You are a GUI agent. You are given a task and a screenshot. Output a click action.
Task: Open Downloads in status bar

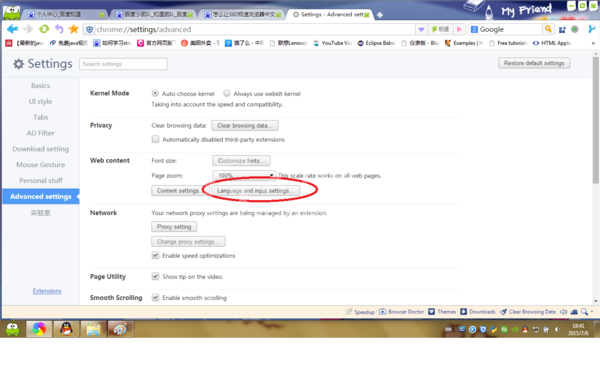[478, 312]
